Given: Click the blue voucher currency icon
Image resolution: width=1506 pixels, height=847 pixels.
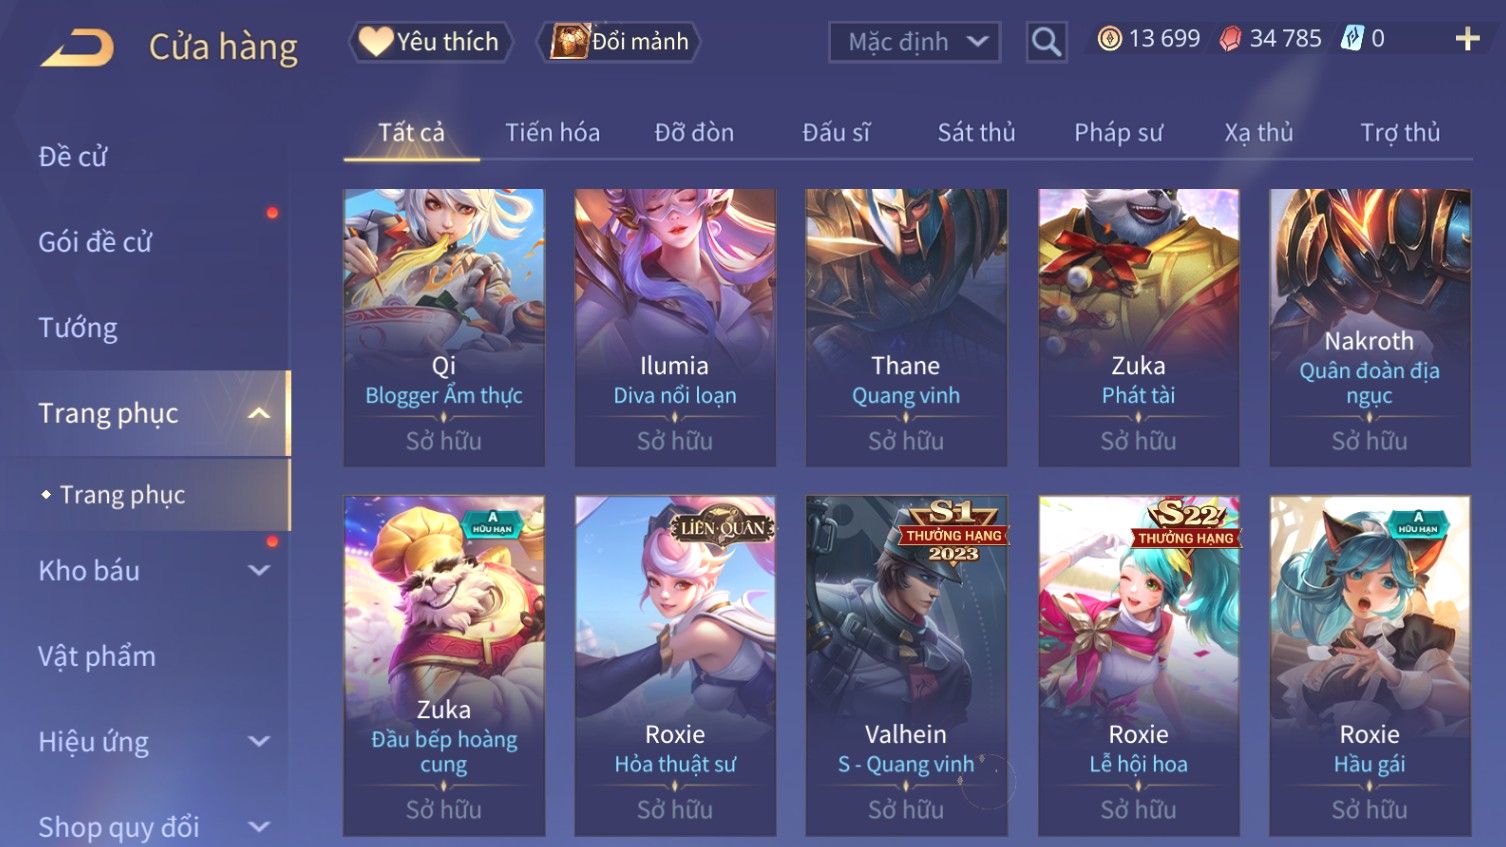Looking at the screenshot, I should (1352, 39).
